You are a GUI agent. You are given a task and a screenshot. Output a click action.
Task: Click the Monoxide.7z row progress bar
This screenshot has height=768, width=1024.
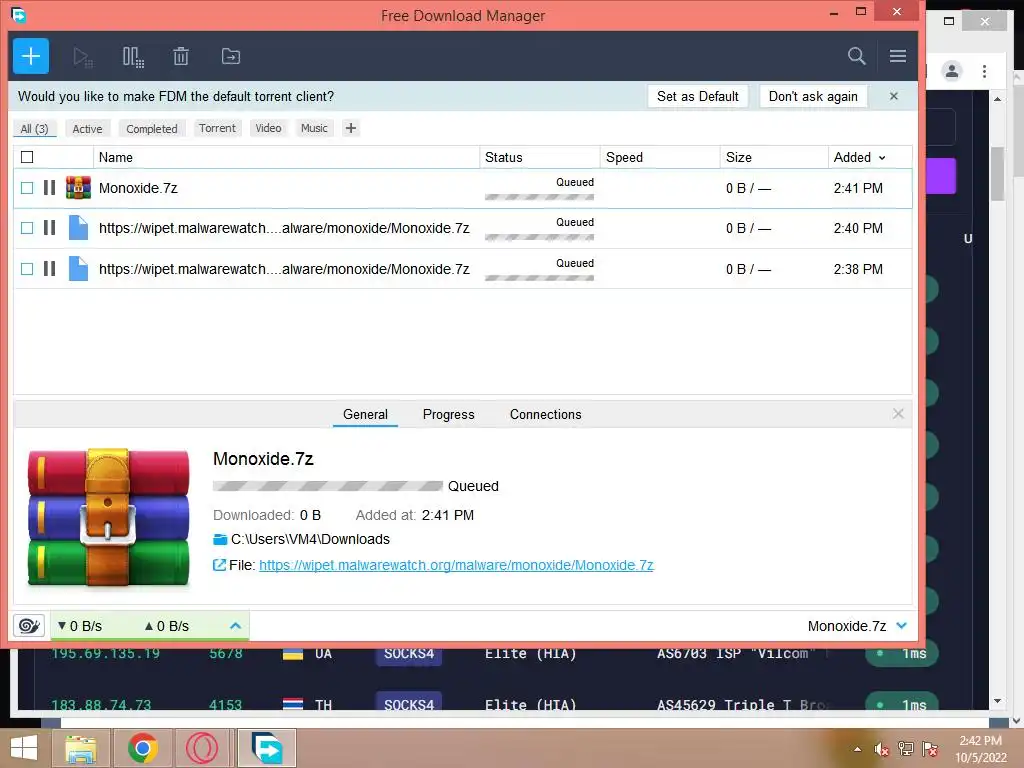point(539,197)
